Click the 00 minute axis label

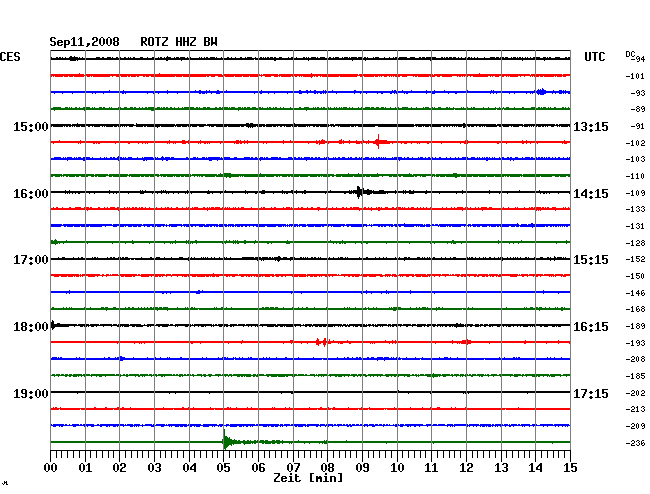pos(51,468)
